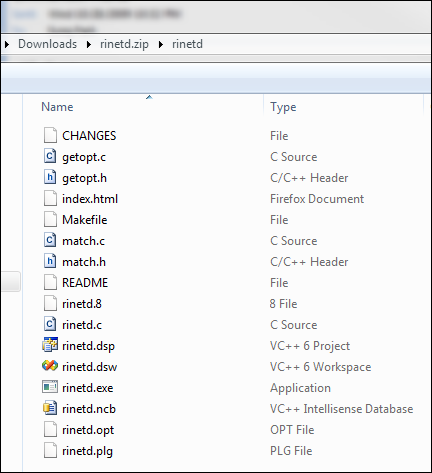Click the rinetd.c source file icon
432x473 pixels.
click(x=50, y=324)
